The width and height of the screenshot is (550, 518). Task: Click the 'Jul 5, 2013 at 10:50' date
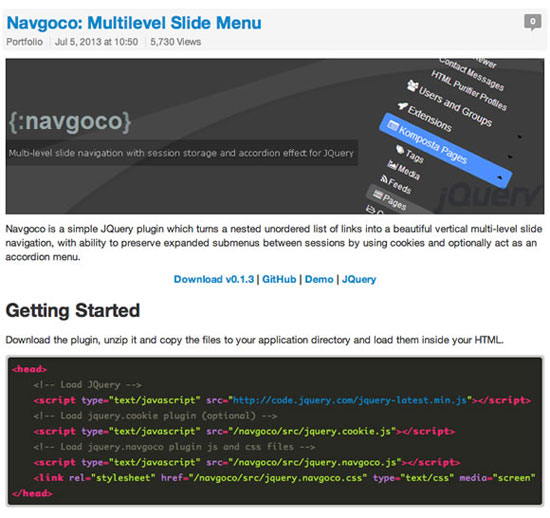click(96, 42)
